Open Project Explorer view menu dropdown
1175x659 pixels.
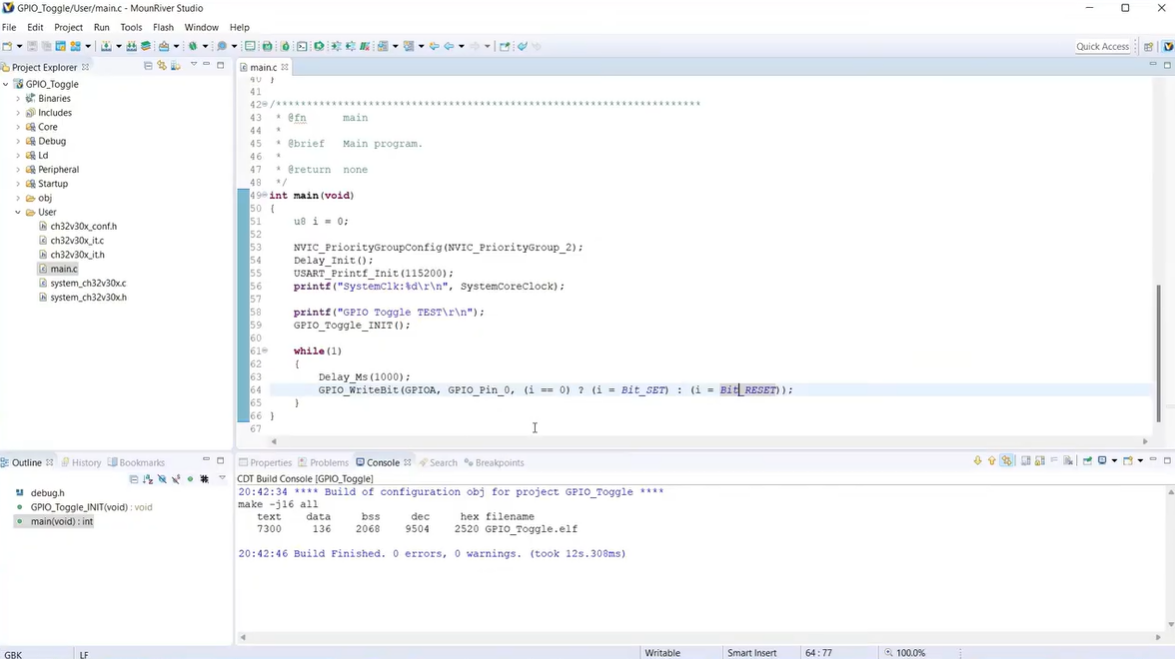point(193,66)
